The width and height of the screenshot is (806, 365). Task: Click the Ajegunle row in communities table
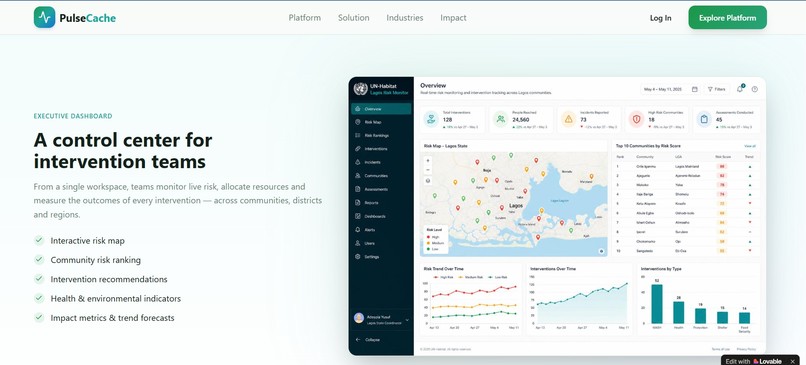686,176
